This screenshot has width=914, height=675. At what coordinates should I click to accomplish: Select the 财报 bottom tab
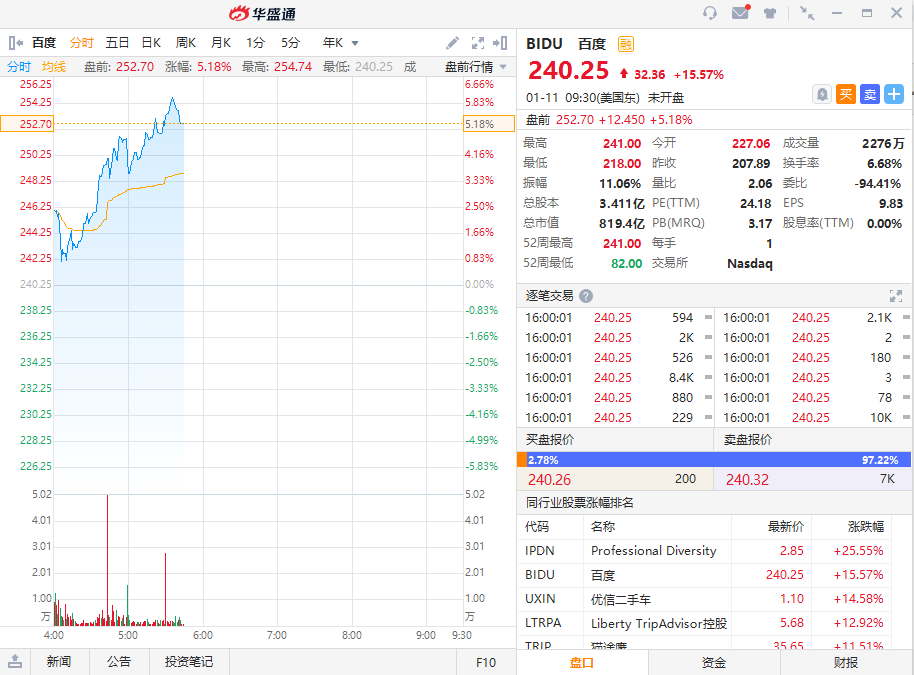pos(846,662)
